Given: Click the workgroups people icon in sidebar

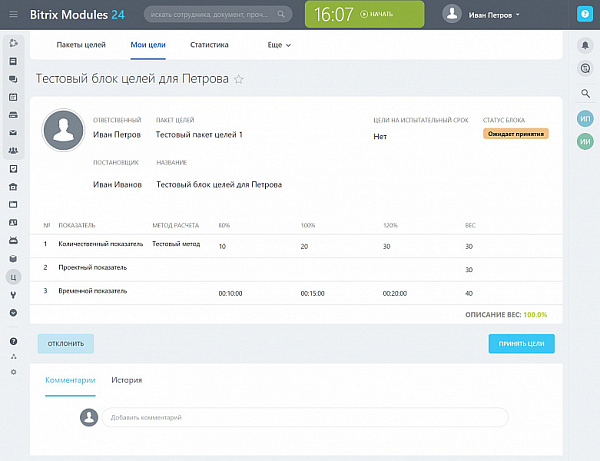Looking at the screenshot, I should click(13, 150).
